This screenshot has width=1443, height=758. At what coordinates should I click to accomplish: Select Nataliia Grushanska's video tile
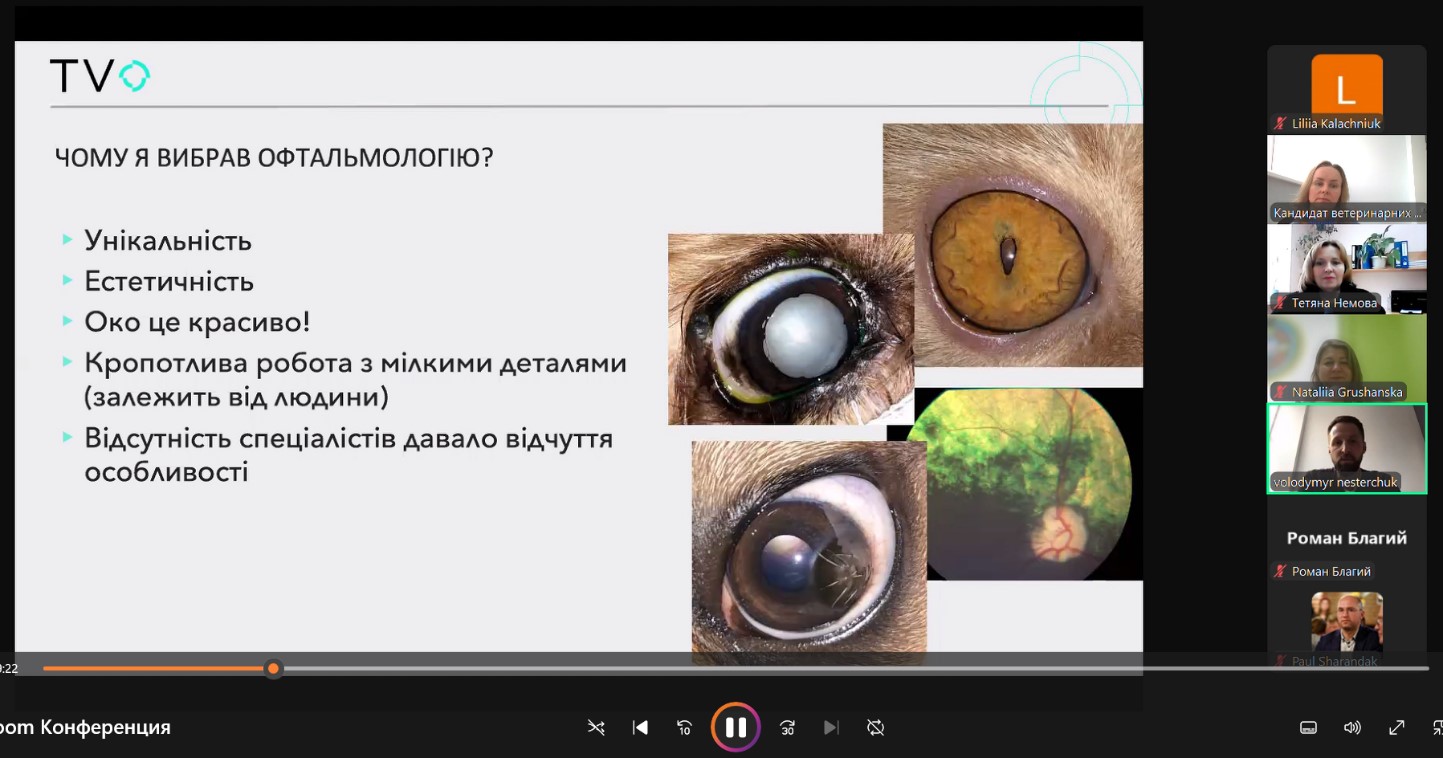click(x=1347, y=358)
